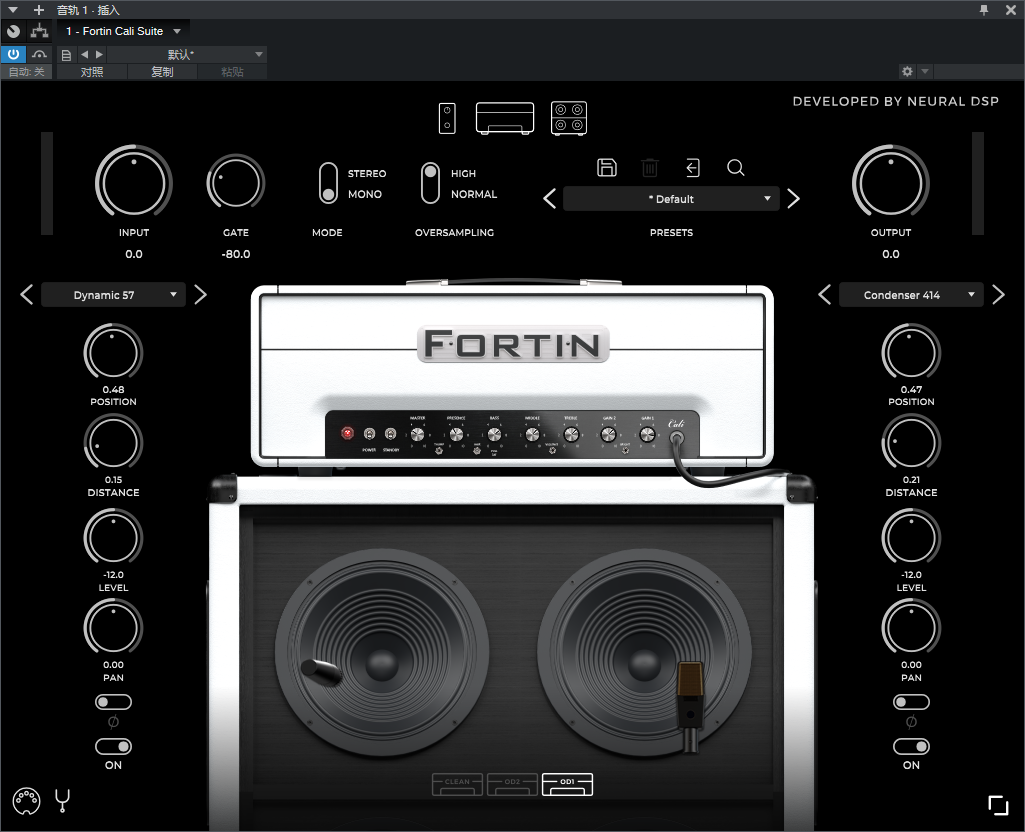Open Default presets dropdown
This screenshot has height=832, width=1025.
671,199
